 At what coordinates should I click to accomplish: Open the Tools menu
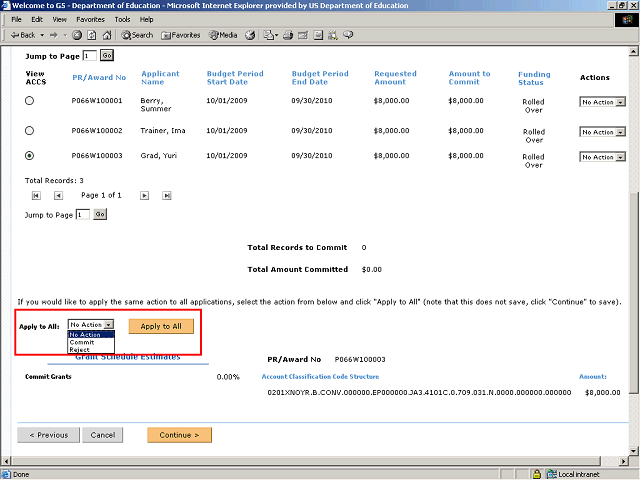coord(122,19)
